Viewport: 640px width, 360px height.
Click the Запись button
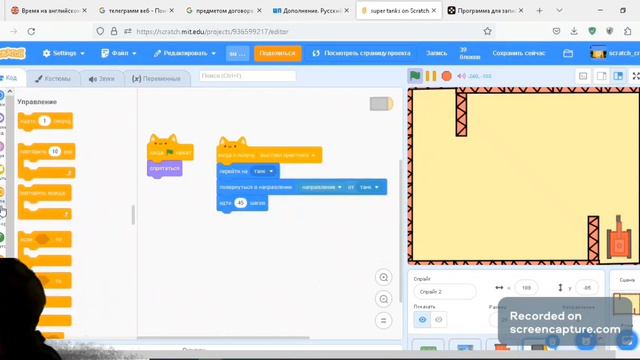[436, 53]
